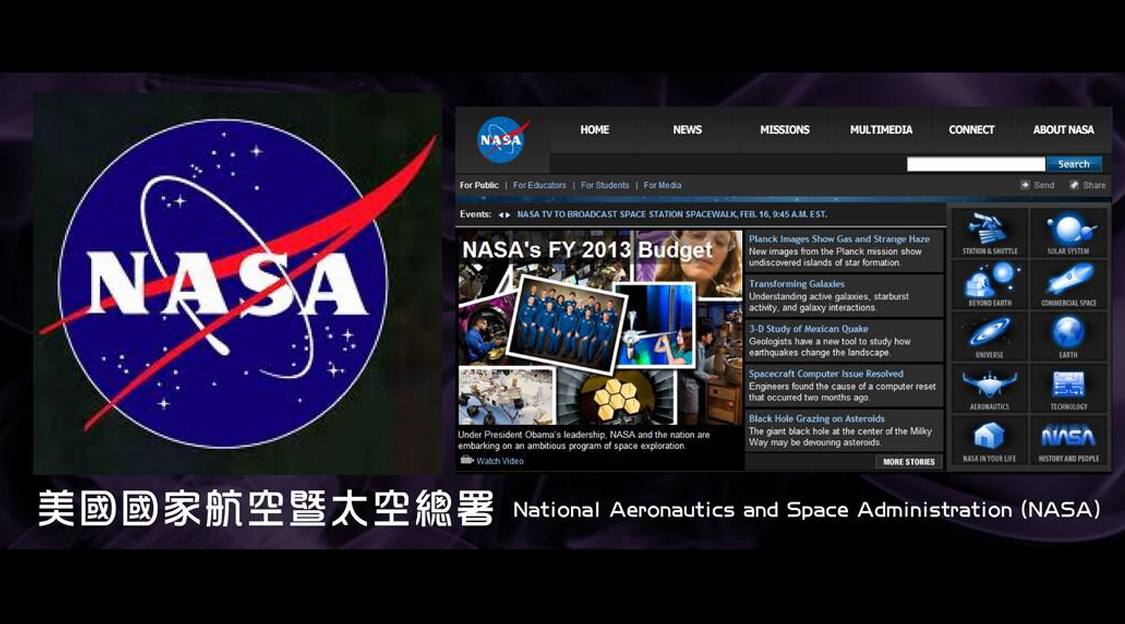The image size is (1125, 624).
Task: Open the HOME menu item
Action: [595, 130]
